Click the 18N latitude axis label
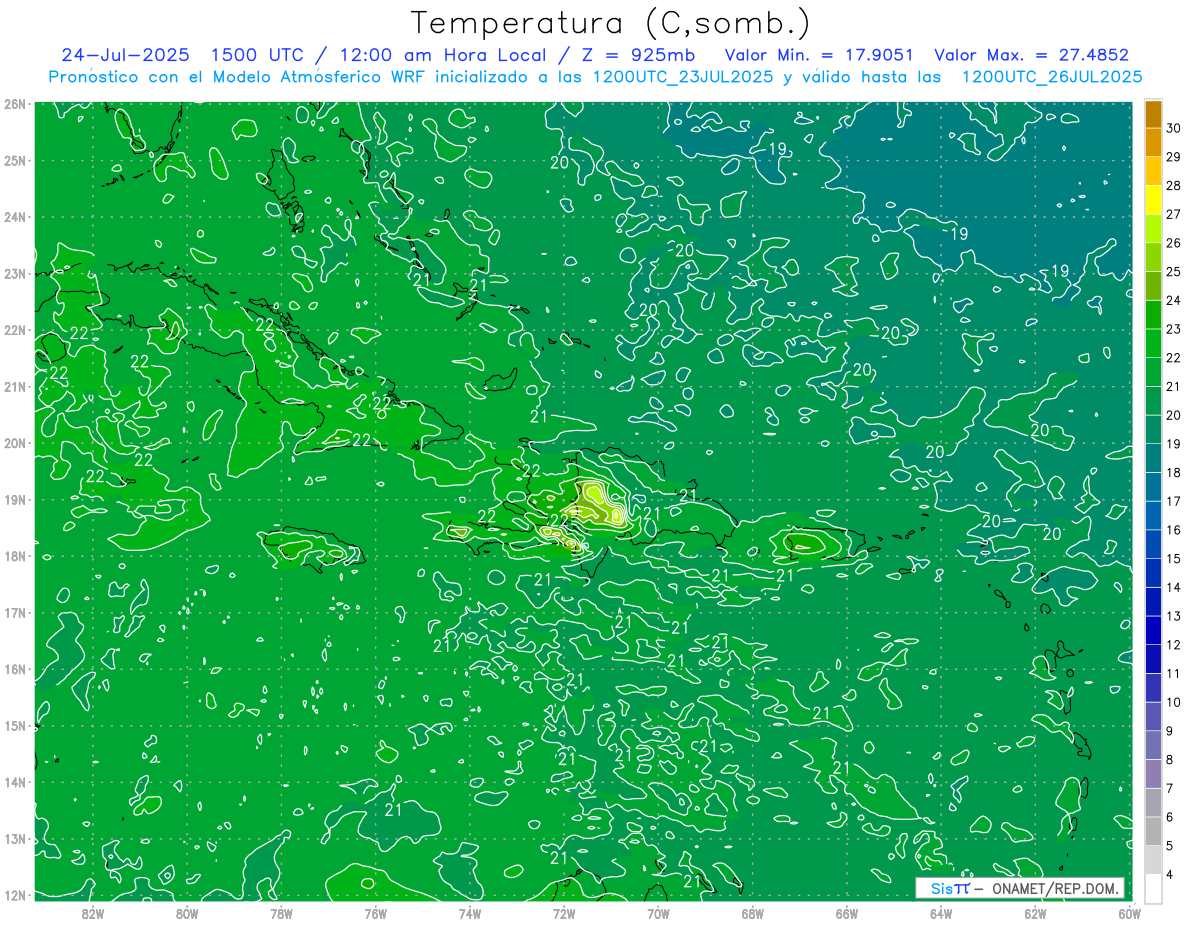The image size is (1200, 927). tap(15, 556)
